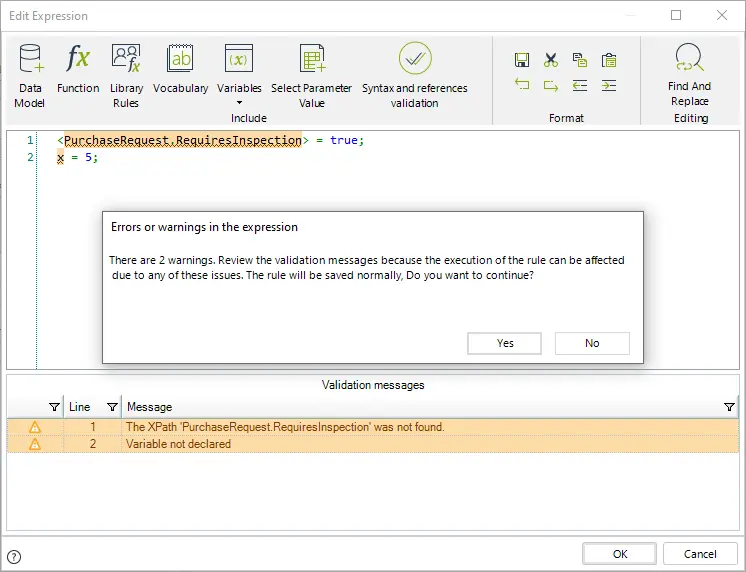Click the line 2 warning triangle icon

pyautogui.click(x=35, y=444)
